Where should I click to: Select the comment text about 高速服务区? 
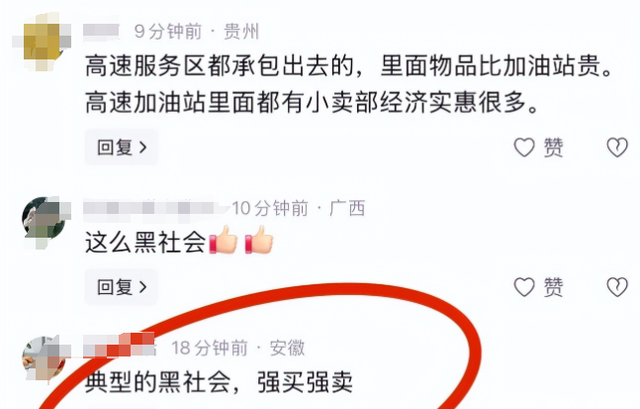[x=350, y=84]
